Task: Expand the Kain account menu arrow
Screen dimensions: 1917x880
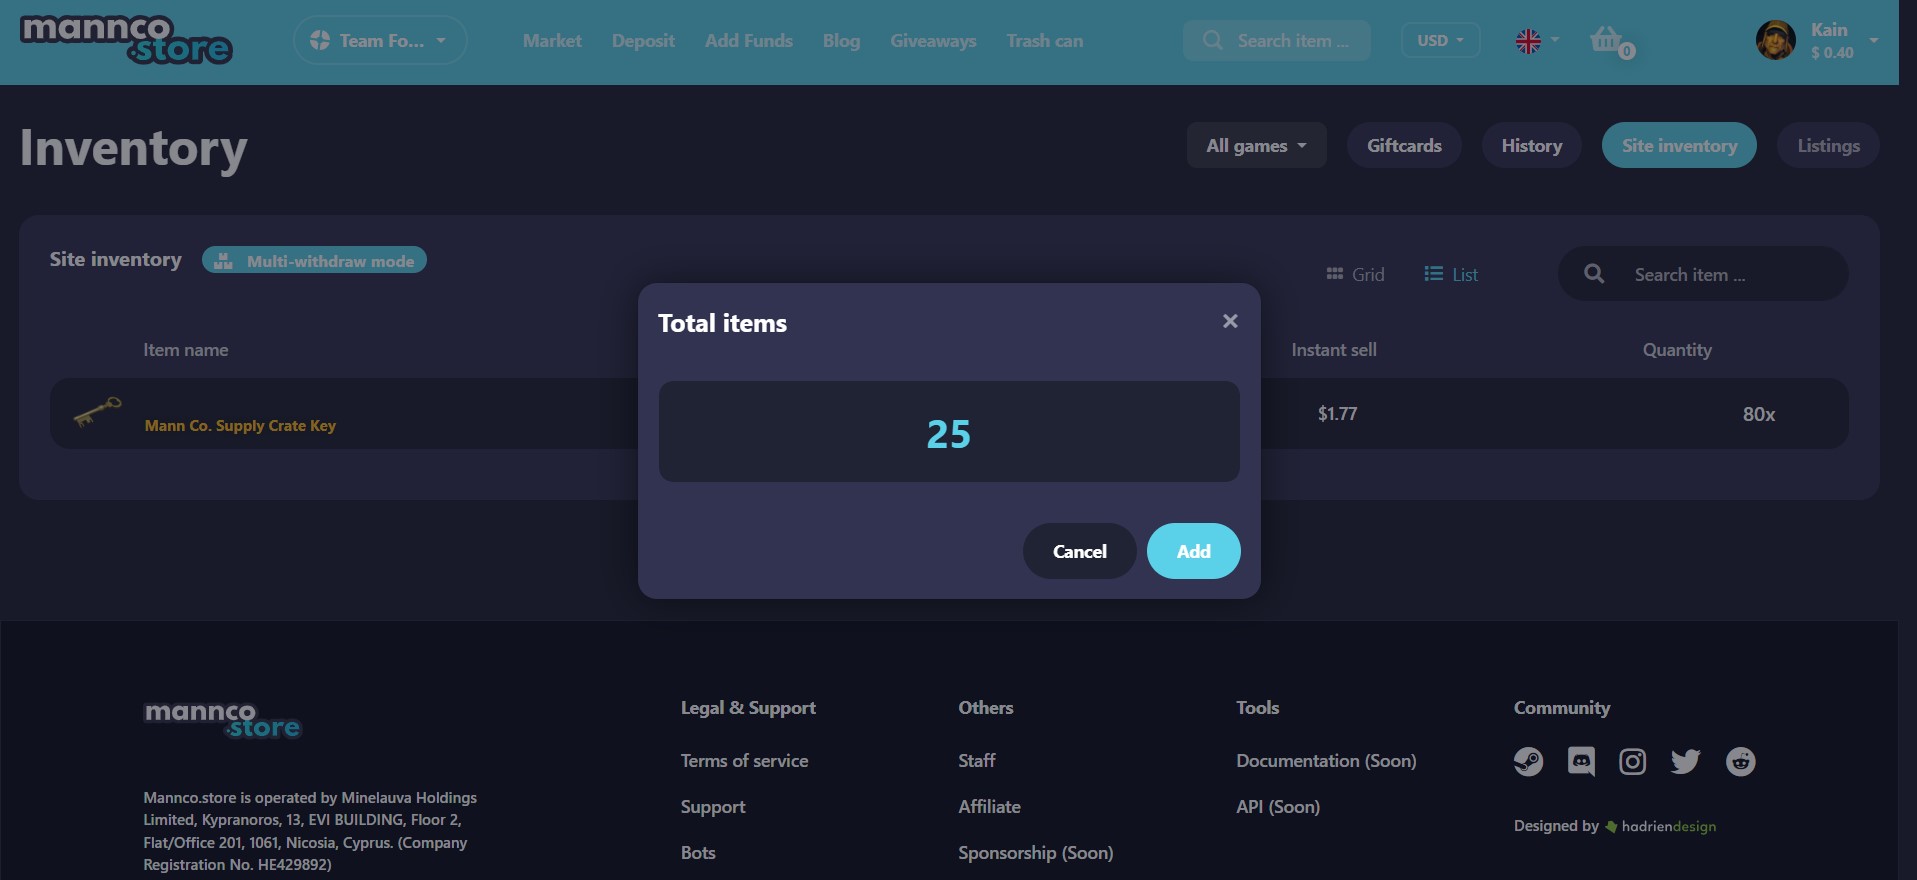Action: point(1873,41)
